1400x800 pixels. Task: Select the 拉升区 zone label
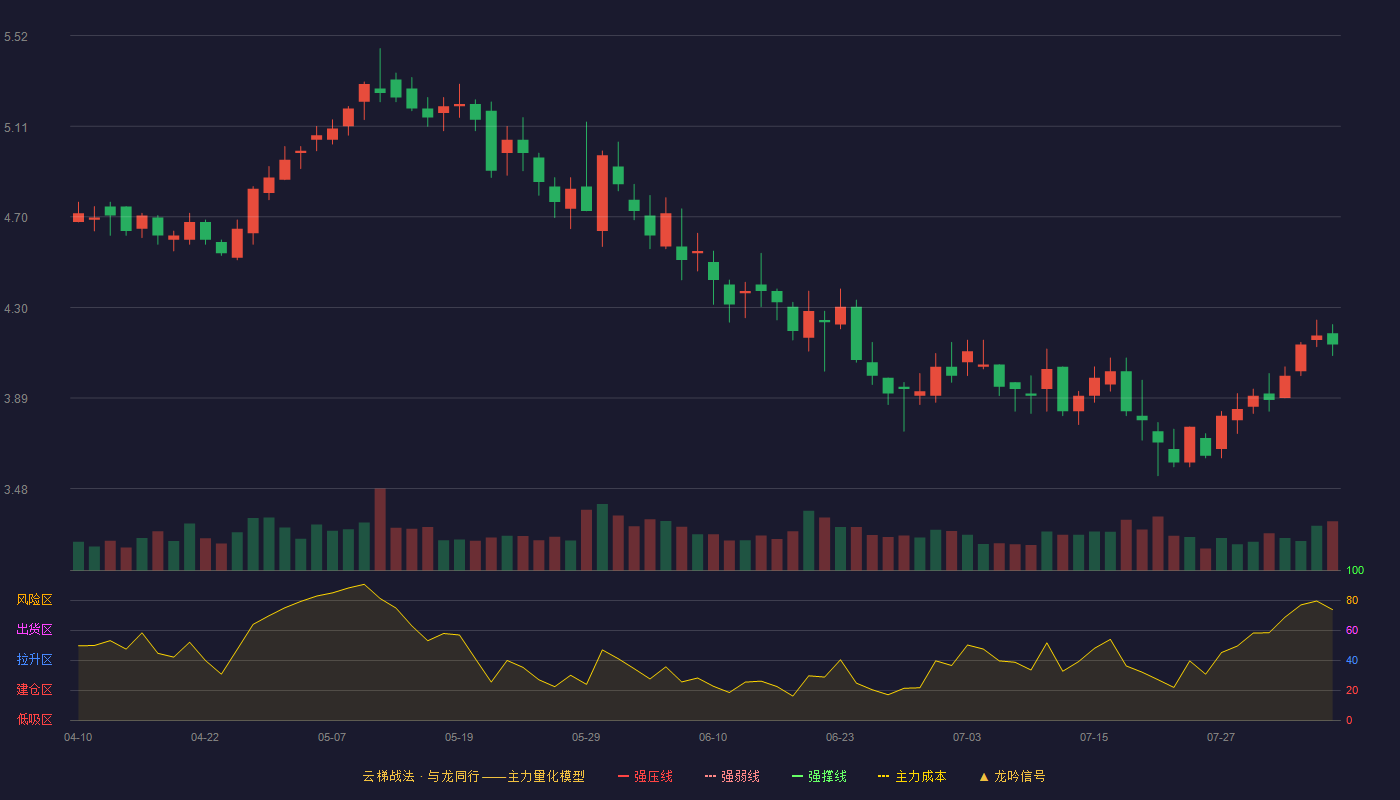tap(34, 660)
